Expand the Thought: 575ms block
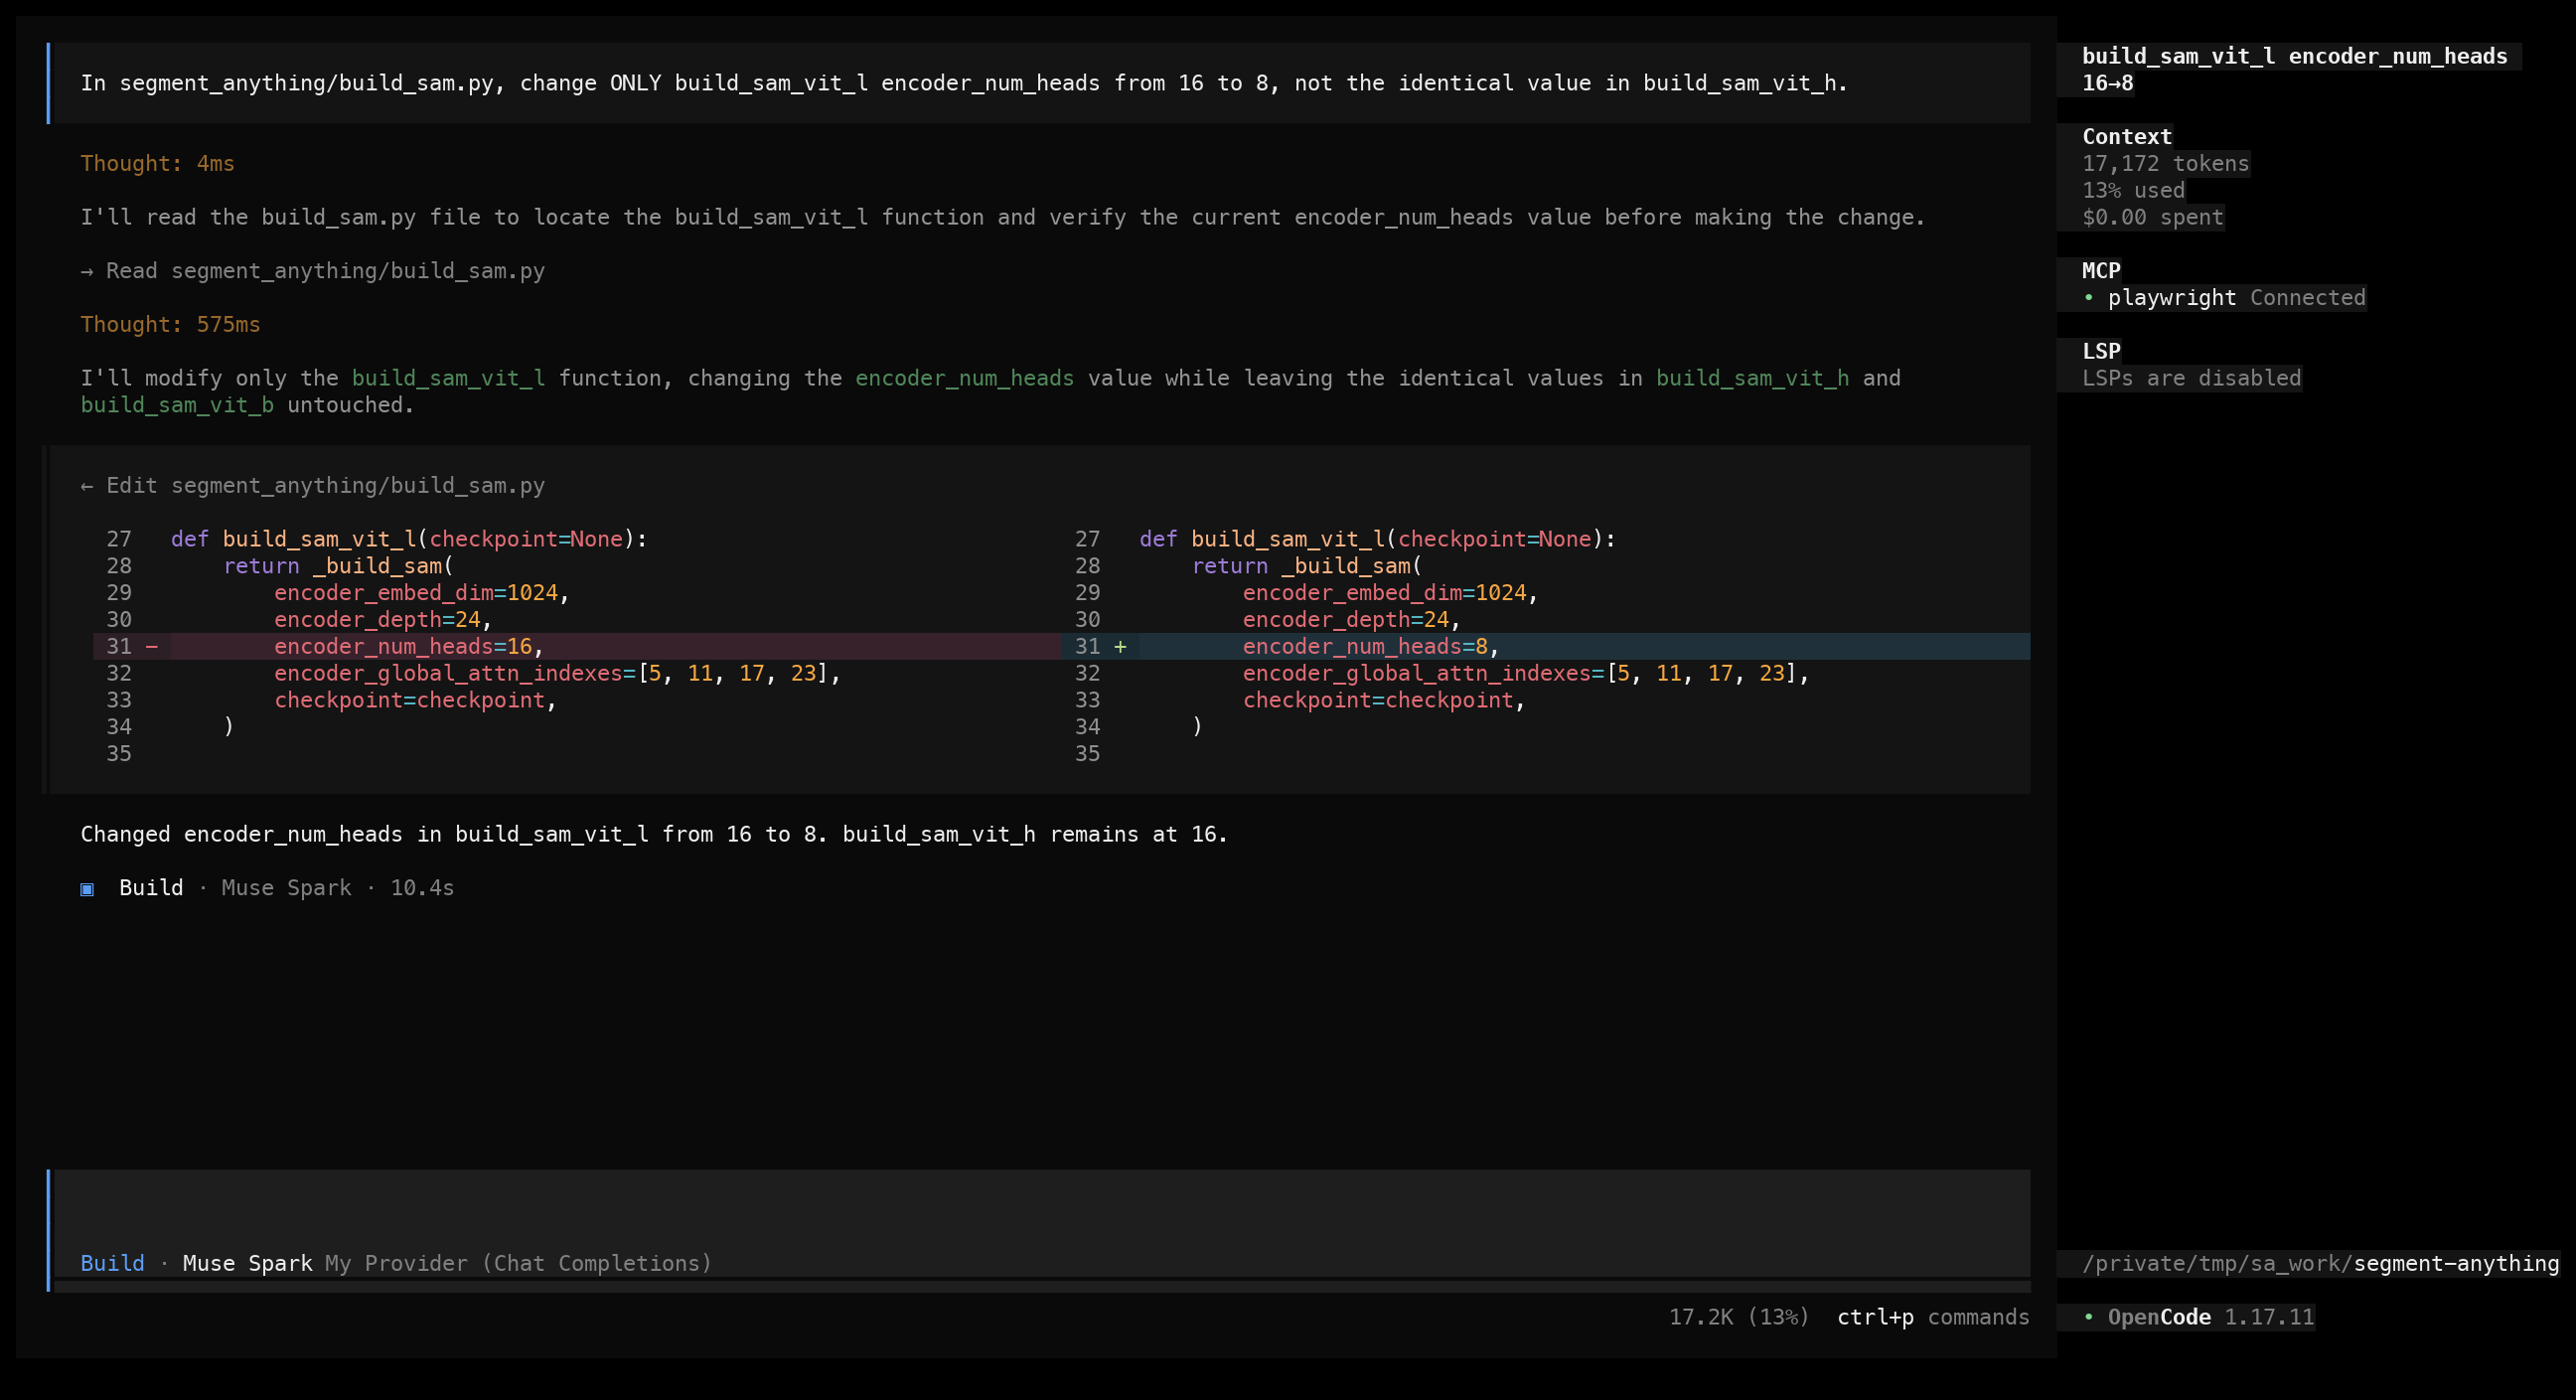This screenshot has height=1400, width=2576. click(170, 324)
